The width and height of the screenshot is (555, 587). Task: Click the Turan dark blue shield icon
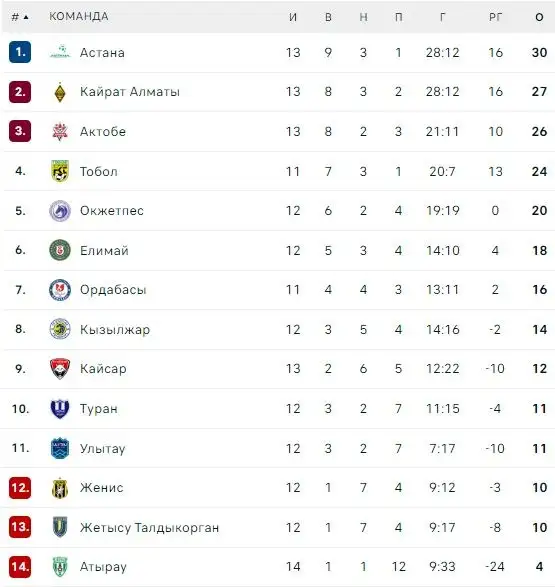pyautogui.click(x=60, y=408)
